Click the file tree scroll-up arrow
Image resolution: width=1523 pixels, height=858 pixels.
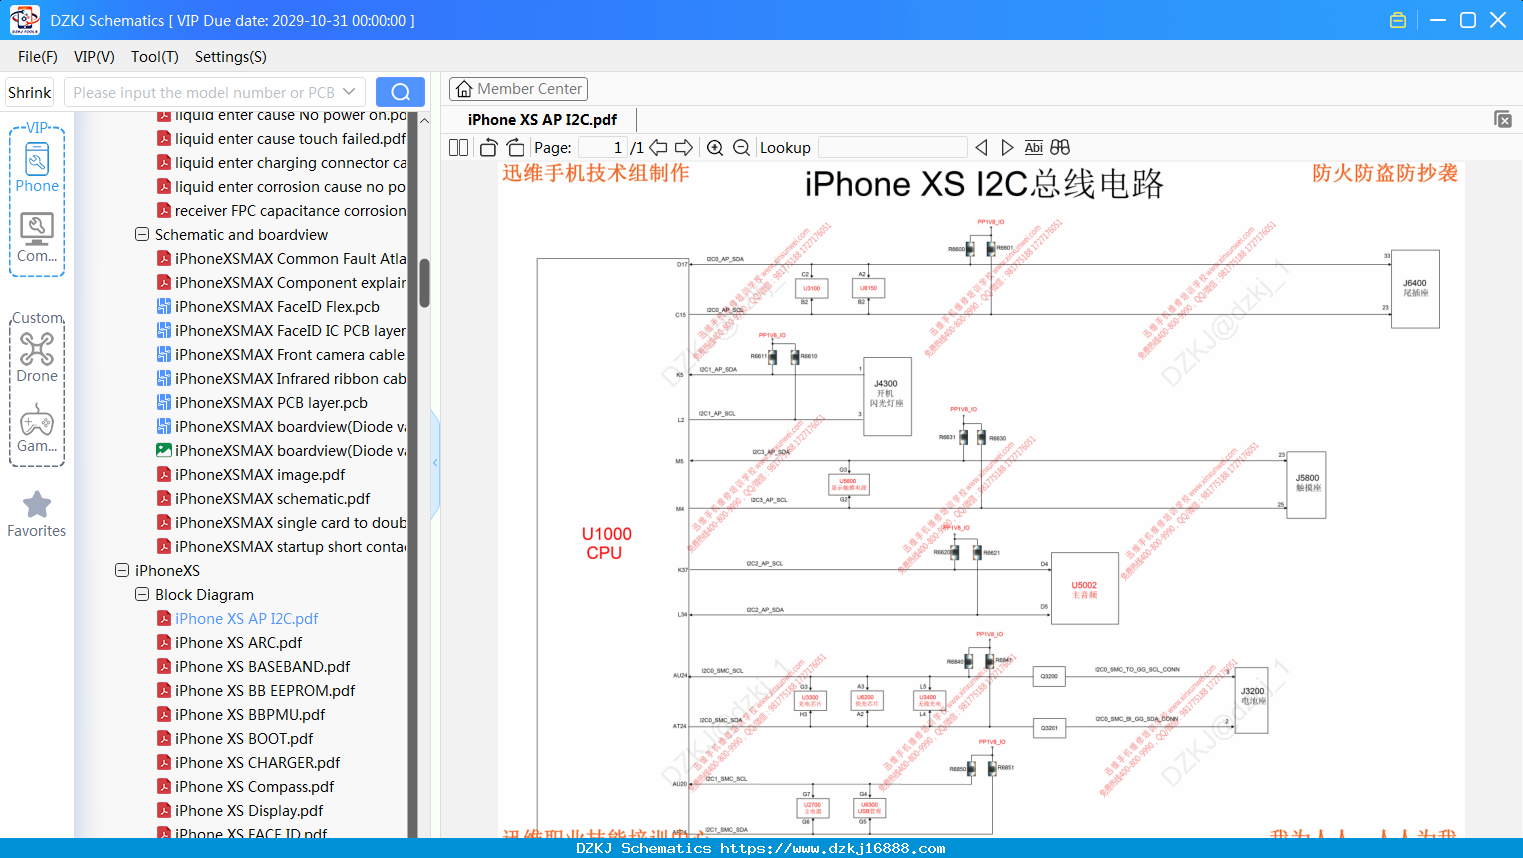coord(424,120)
